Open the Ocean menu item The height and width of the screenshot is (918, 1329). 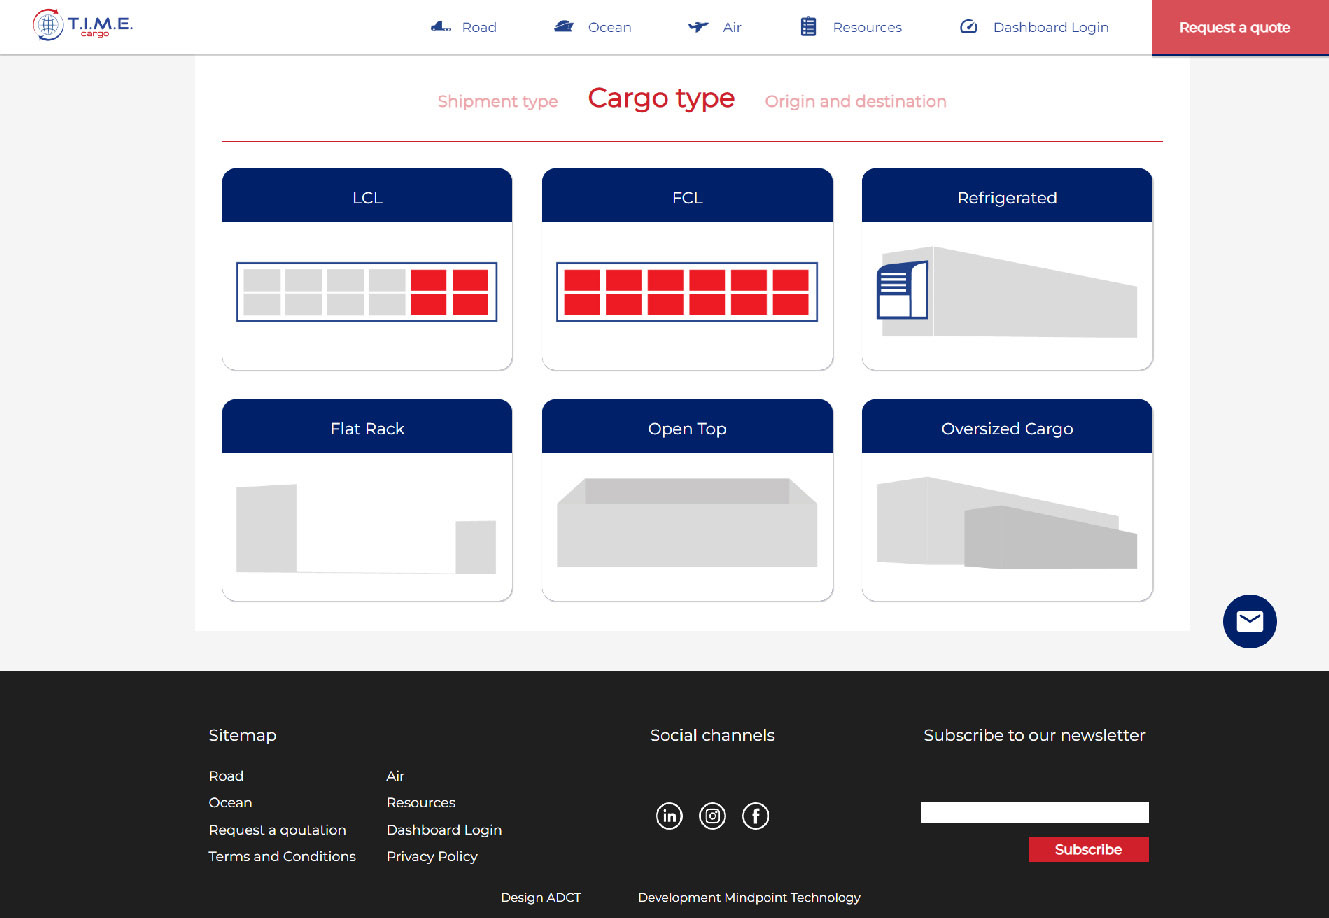593,27
